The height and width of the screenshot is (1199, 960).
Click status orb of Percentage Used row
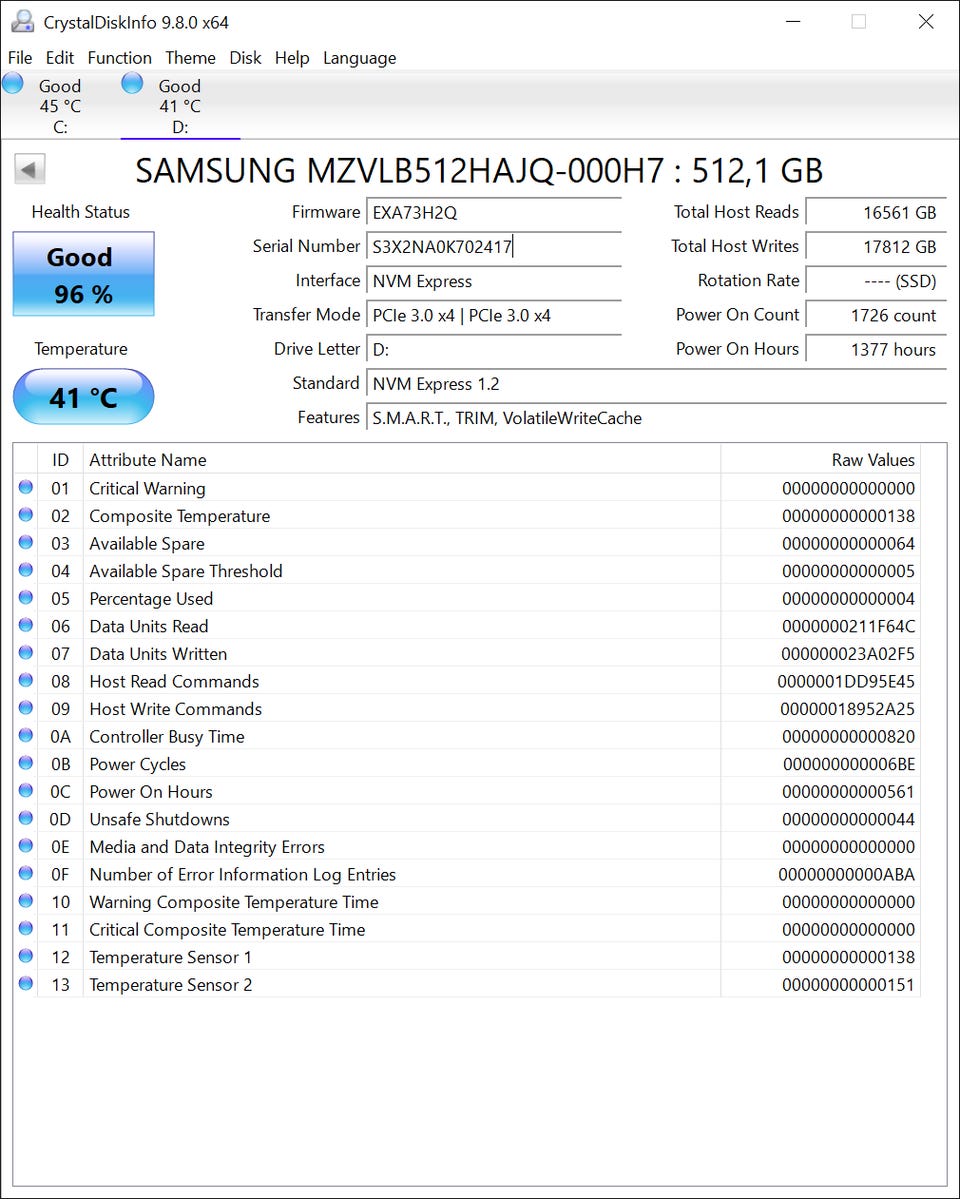[x=26, y=597]
